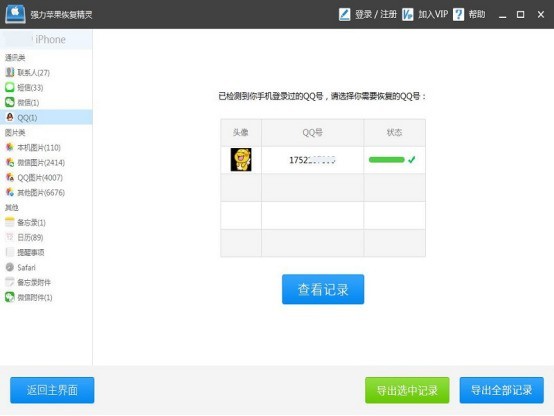This screenshot has height=416, width=554.
Task: Select the 短信(33) messages icon
Action: tap(10, 87)
